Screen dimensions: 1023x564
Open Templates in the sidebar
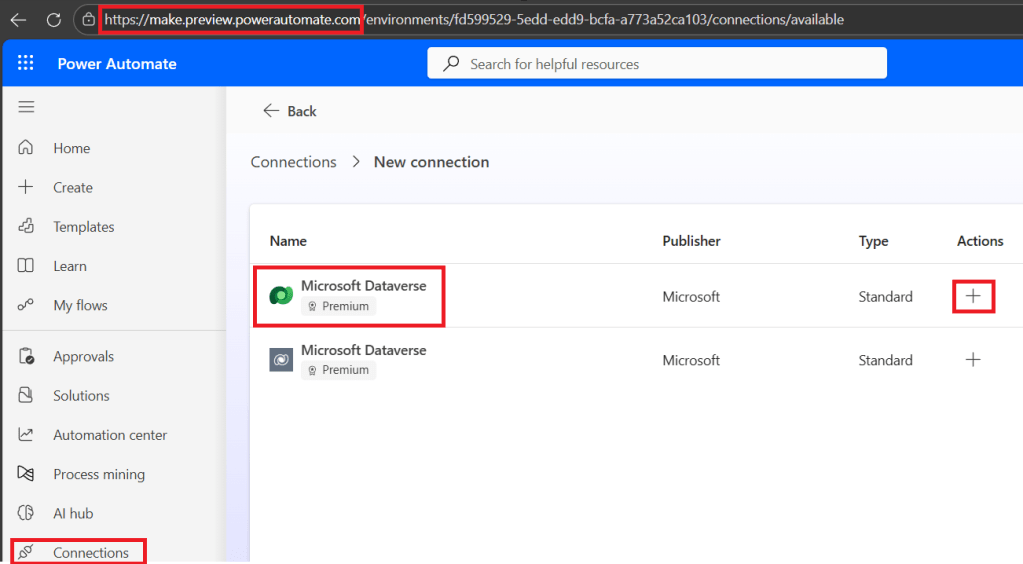(x=83, y=227)
